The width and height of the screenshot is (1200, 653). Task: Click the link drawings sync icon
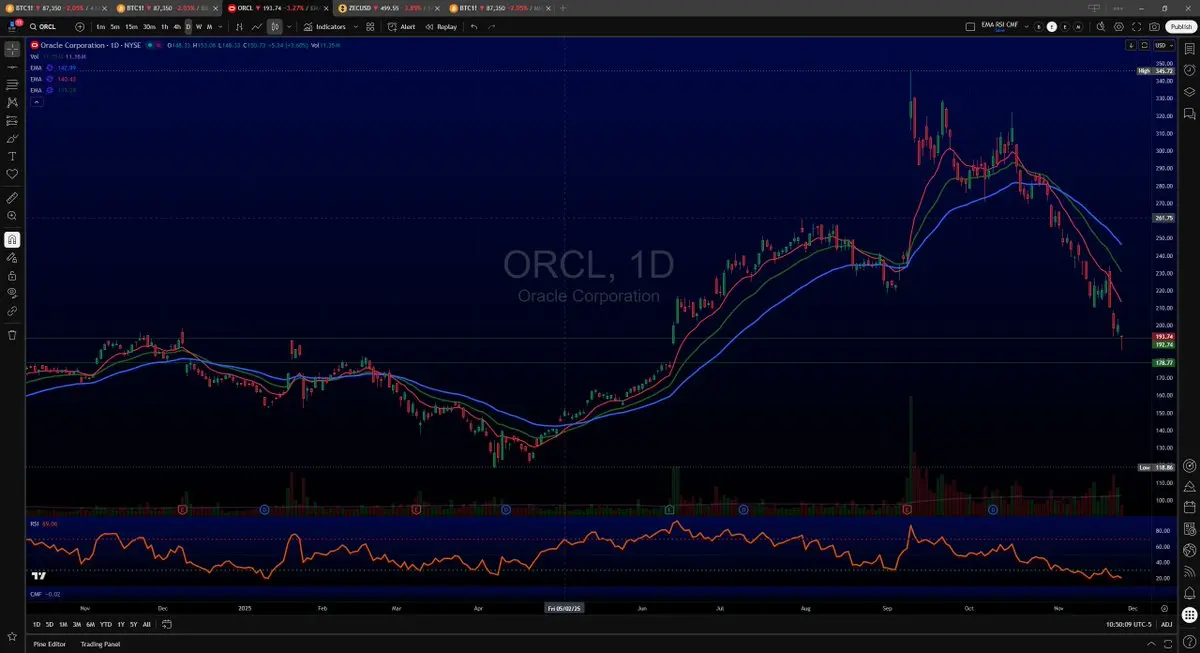tap(12, 311)
